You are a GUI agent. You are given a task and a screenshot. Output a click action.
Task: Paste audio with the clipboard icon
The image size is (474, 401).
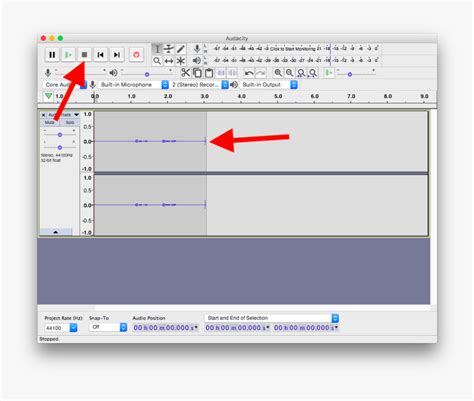click(209, 73)
